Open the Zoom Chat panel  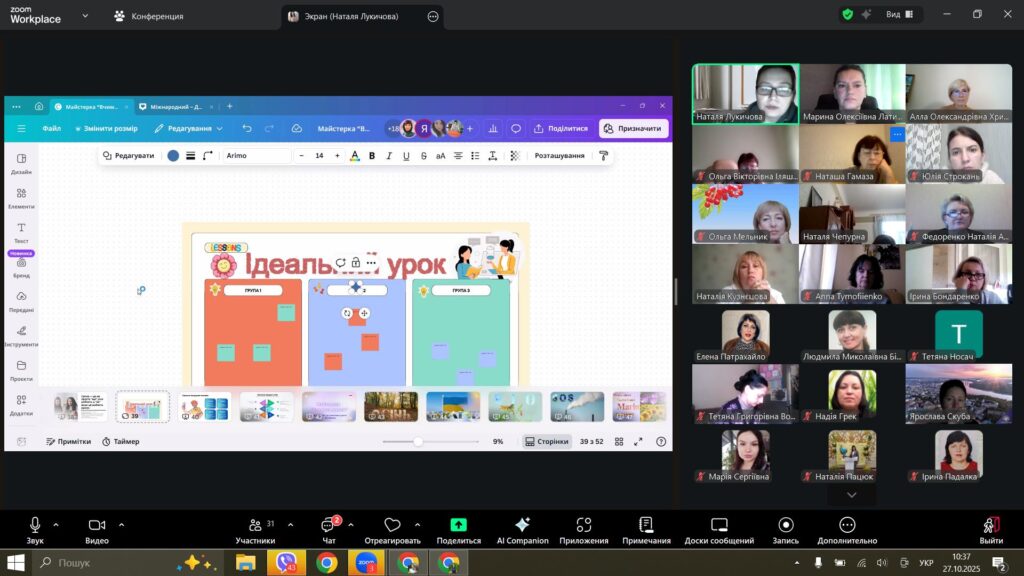click(x=327, y=525)
